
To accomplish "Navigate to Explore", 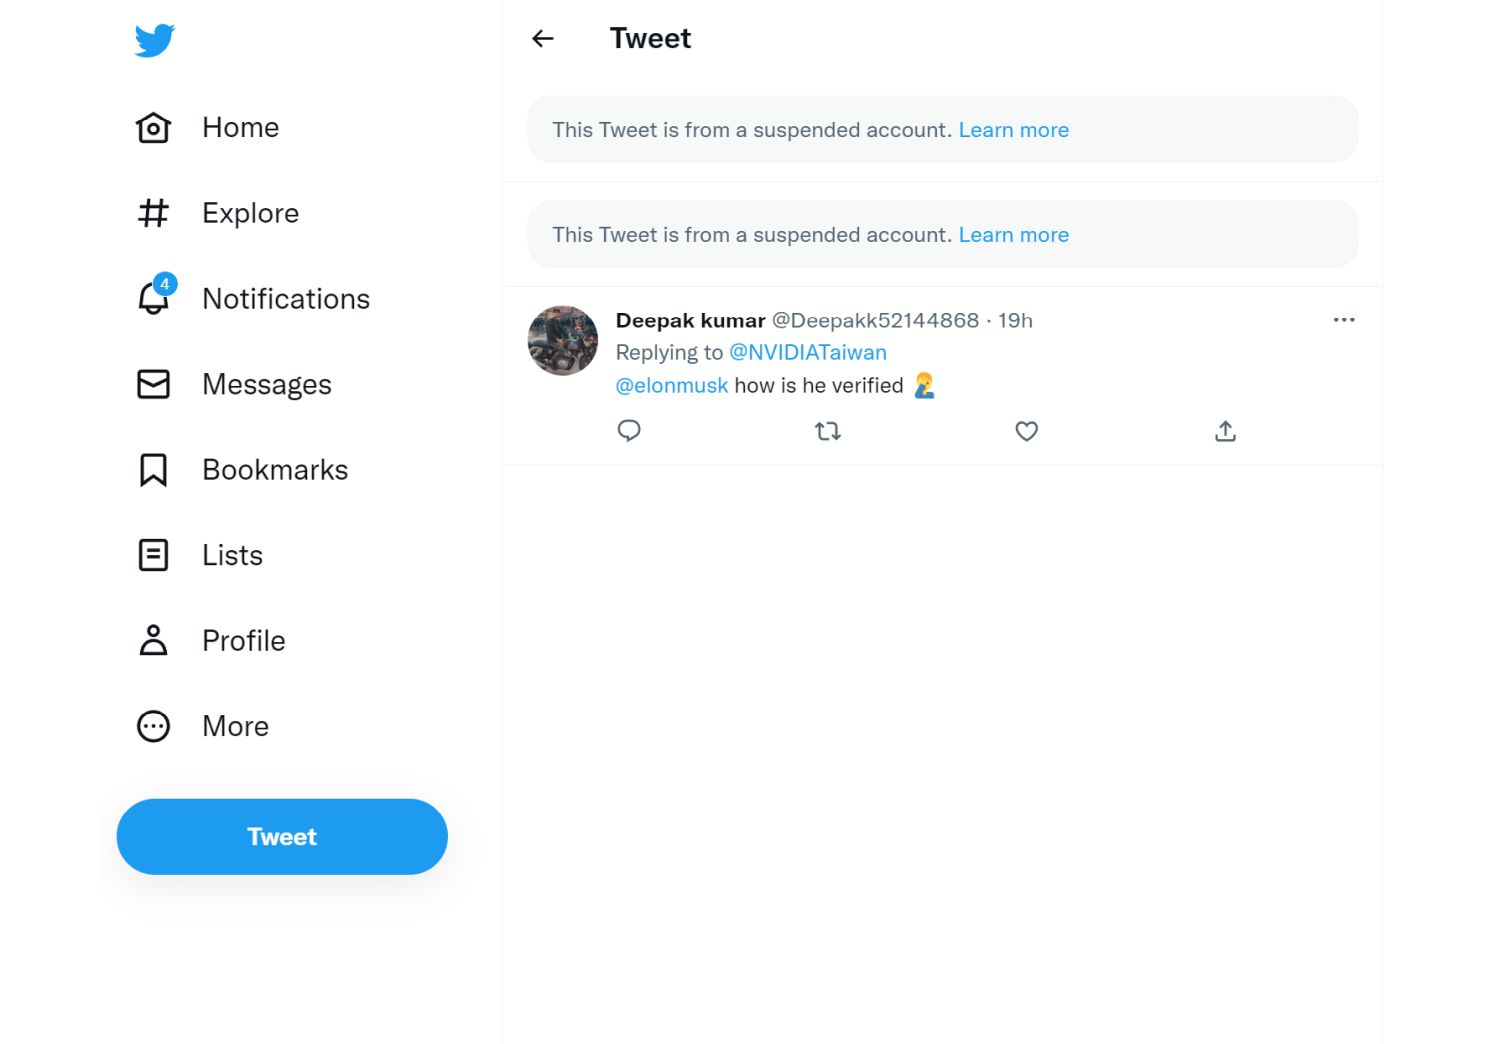I will click(250, 213).
